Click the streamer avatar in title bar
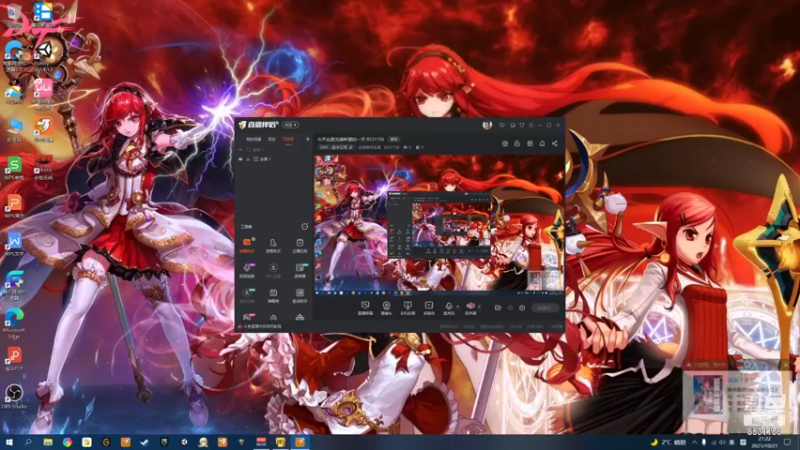The height and width of the screenshot is (450, 800). [487, 125]
